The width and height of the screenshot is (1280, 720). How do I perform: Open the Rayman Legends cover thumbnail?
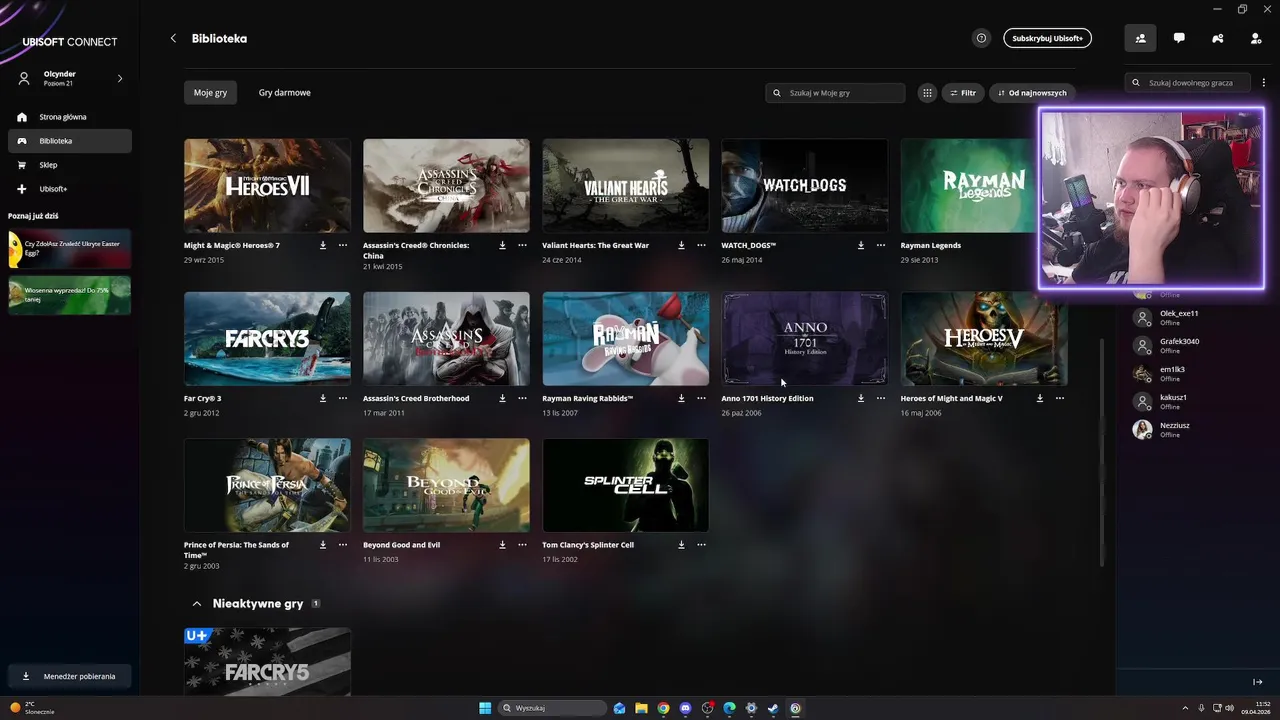pyautogui.click(x=968, y=185)
